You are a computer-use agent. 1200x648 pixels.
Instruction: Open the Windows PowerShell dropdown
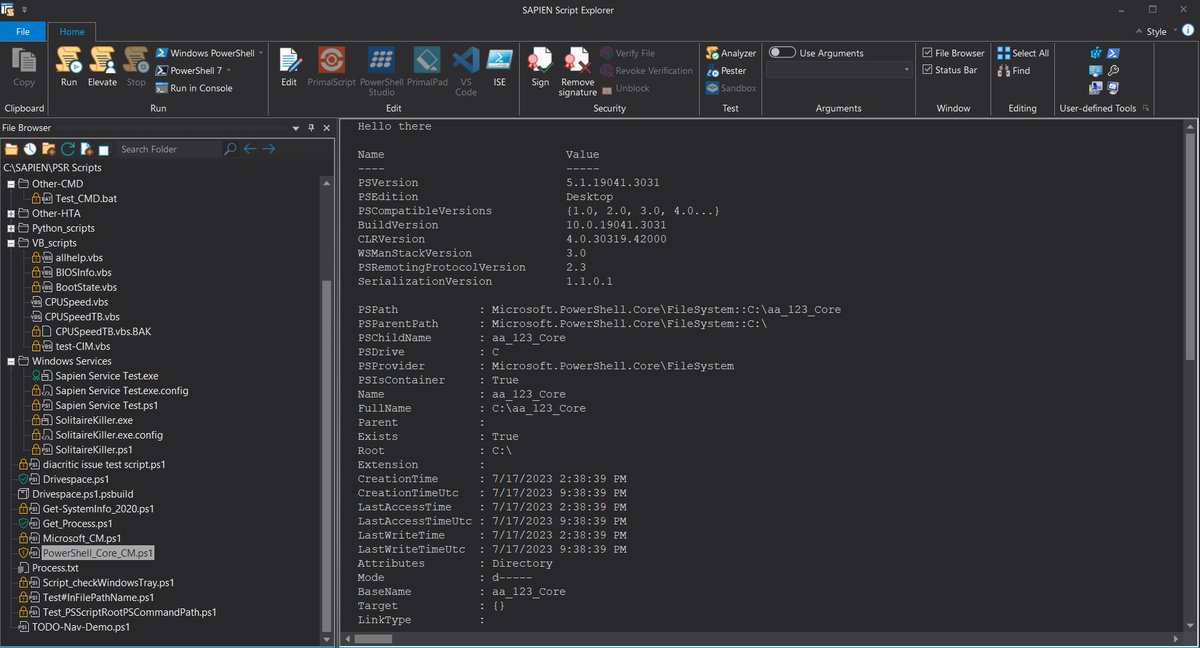261,53
